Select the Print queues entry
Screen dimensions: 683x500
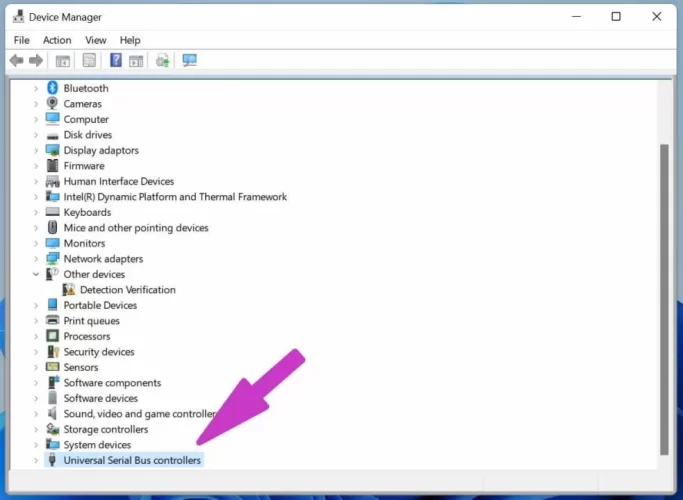[x=91, y=321]
